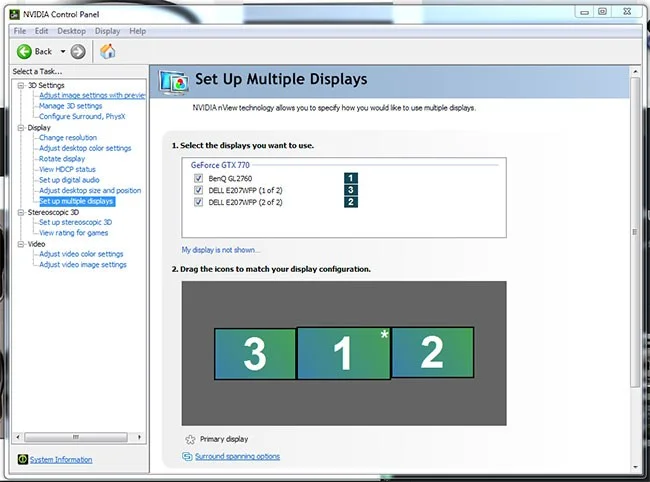Click the green Back arrow button
650x482 pixels.
[x=23, y=51]
